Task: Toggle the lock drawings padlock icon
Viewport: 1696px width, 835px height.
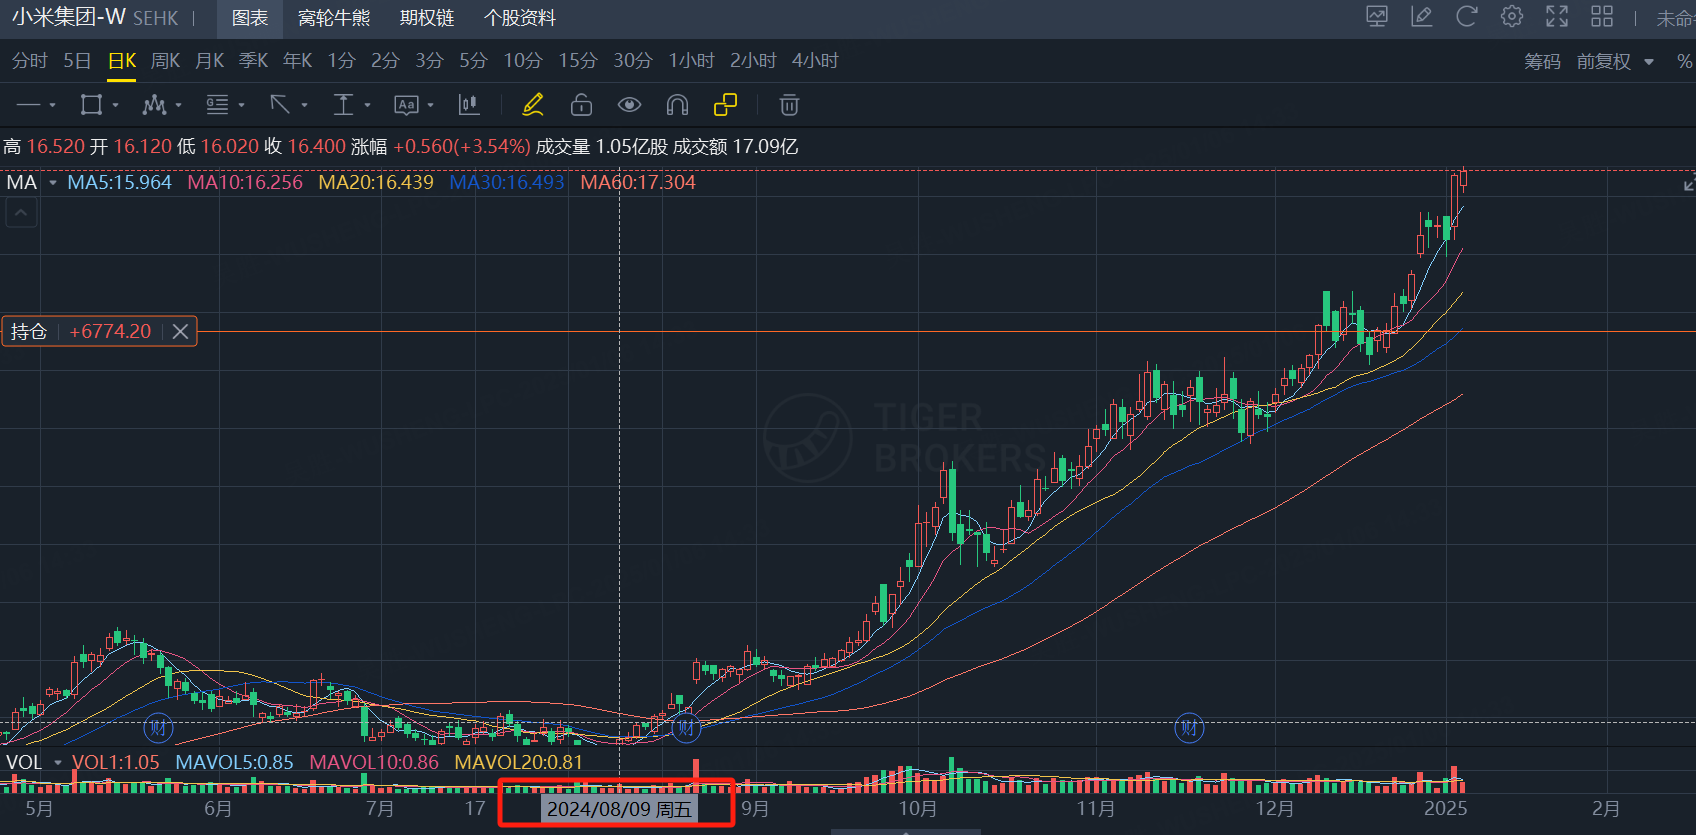Action: (581, 105)
